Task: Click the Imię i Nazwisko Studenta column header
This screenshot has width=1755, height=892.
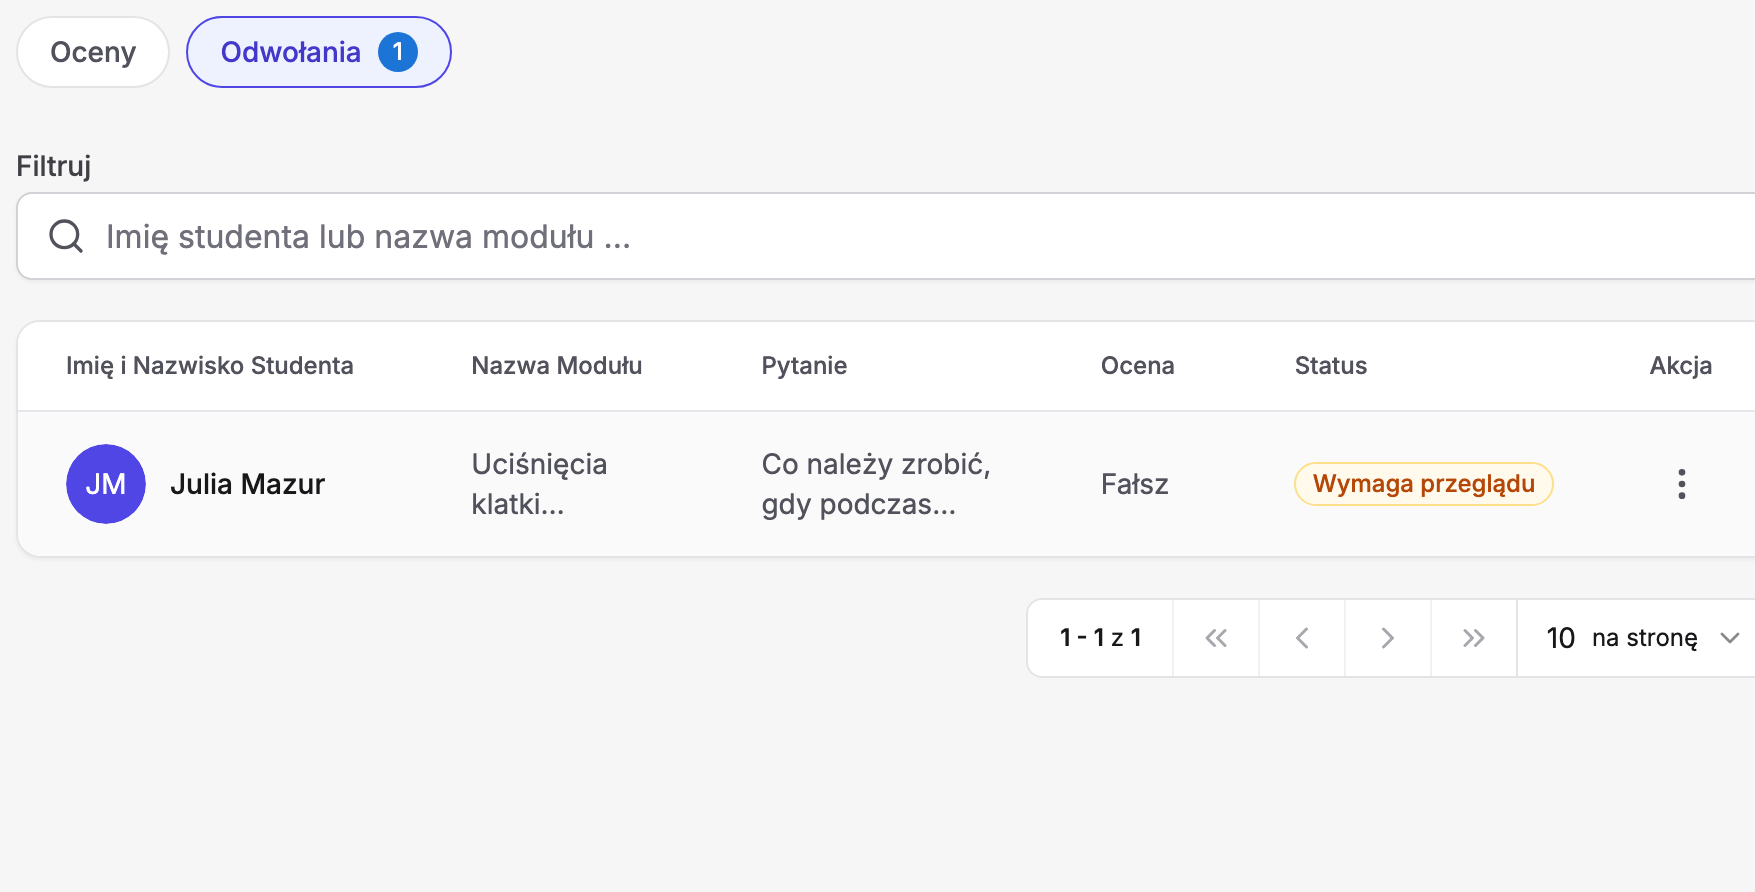Action: (210, 366)
